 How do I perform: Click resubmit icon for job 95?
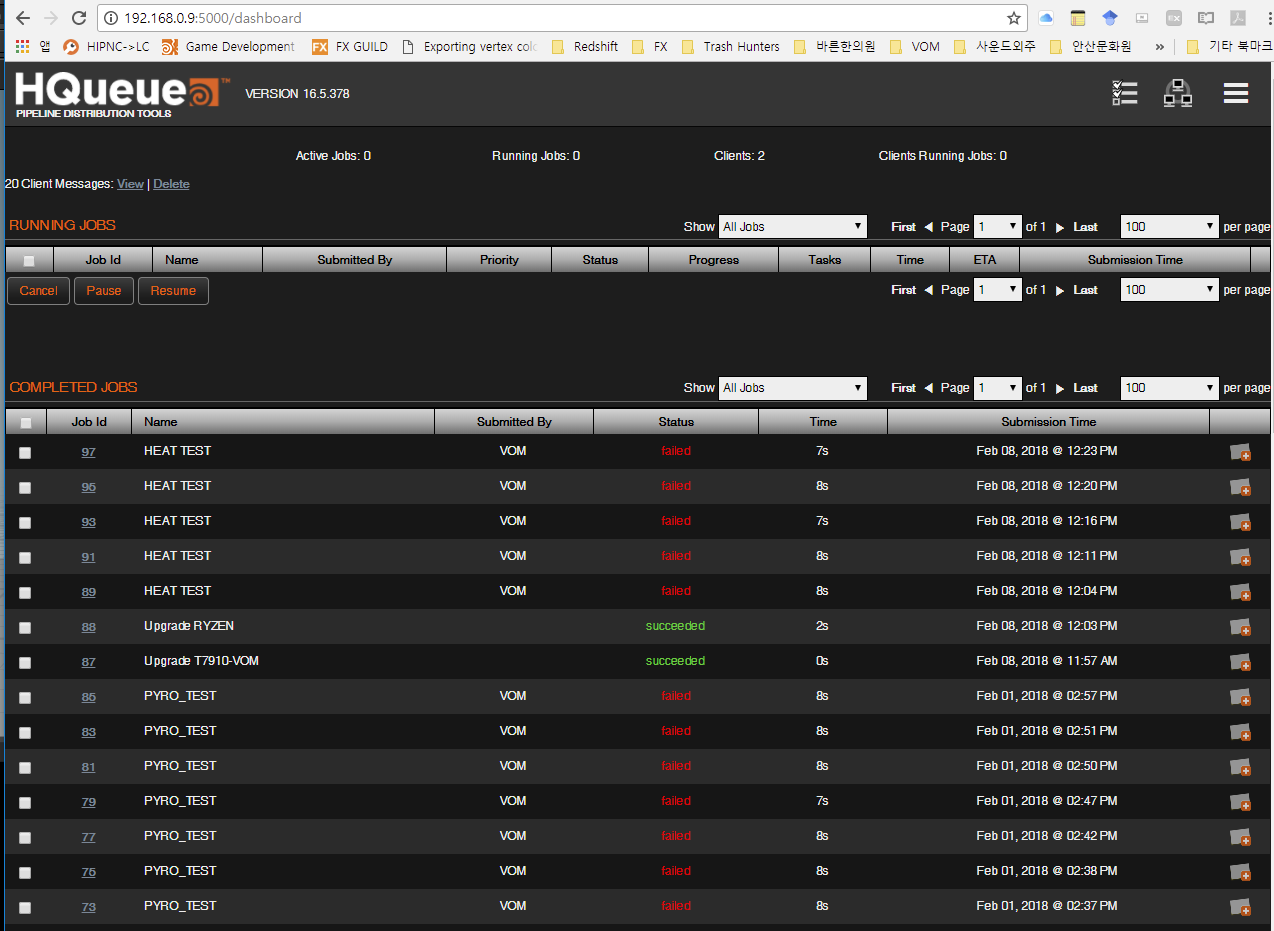pos(1240,488)
